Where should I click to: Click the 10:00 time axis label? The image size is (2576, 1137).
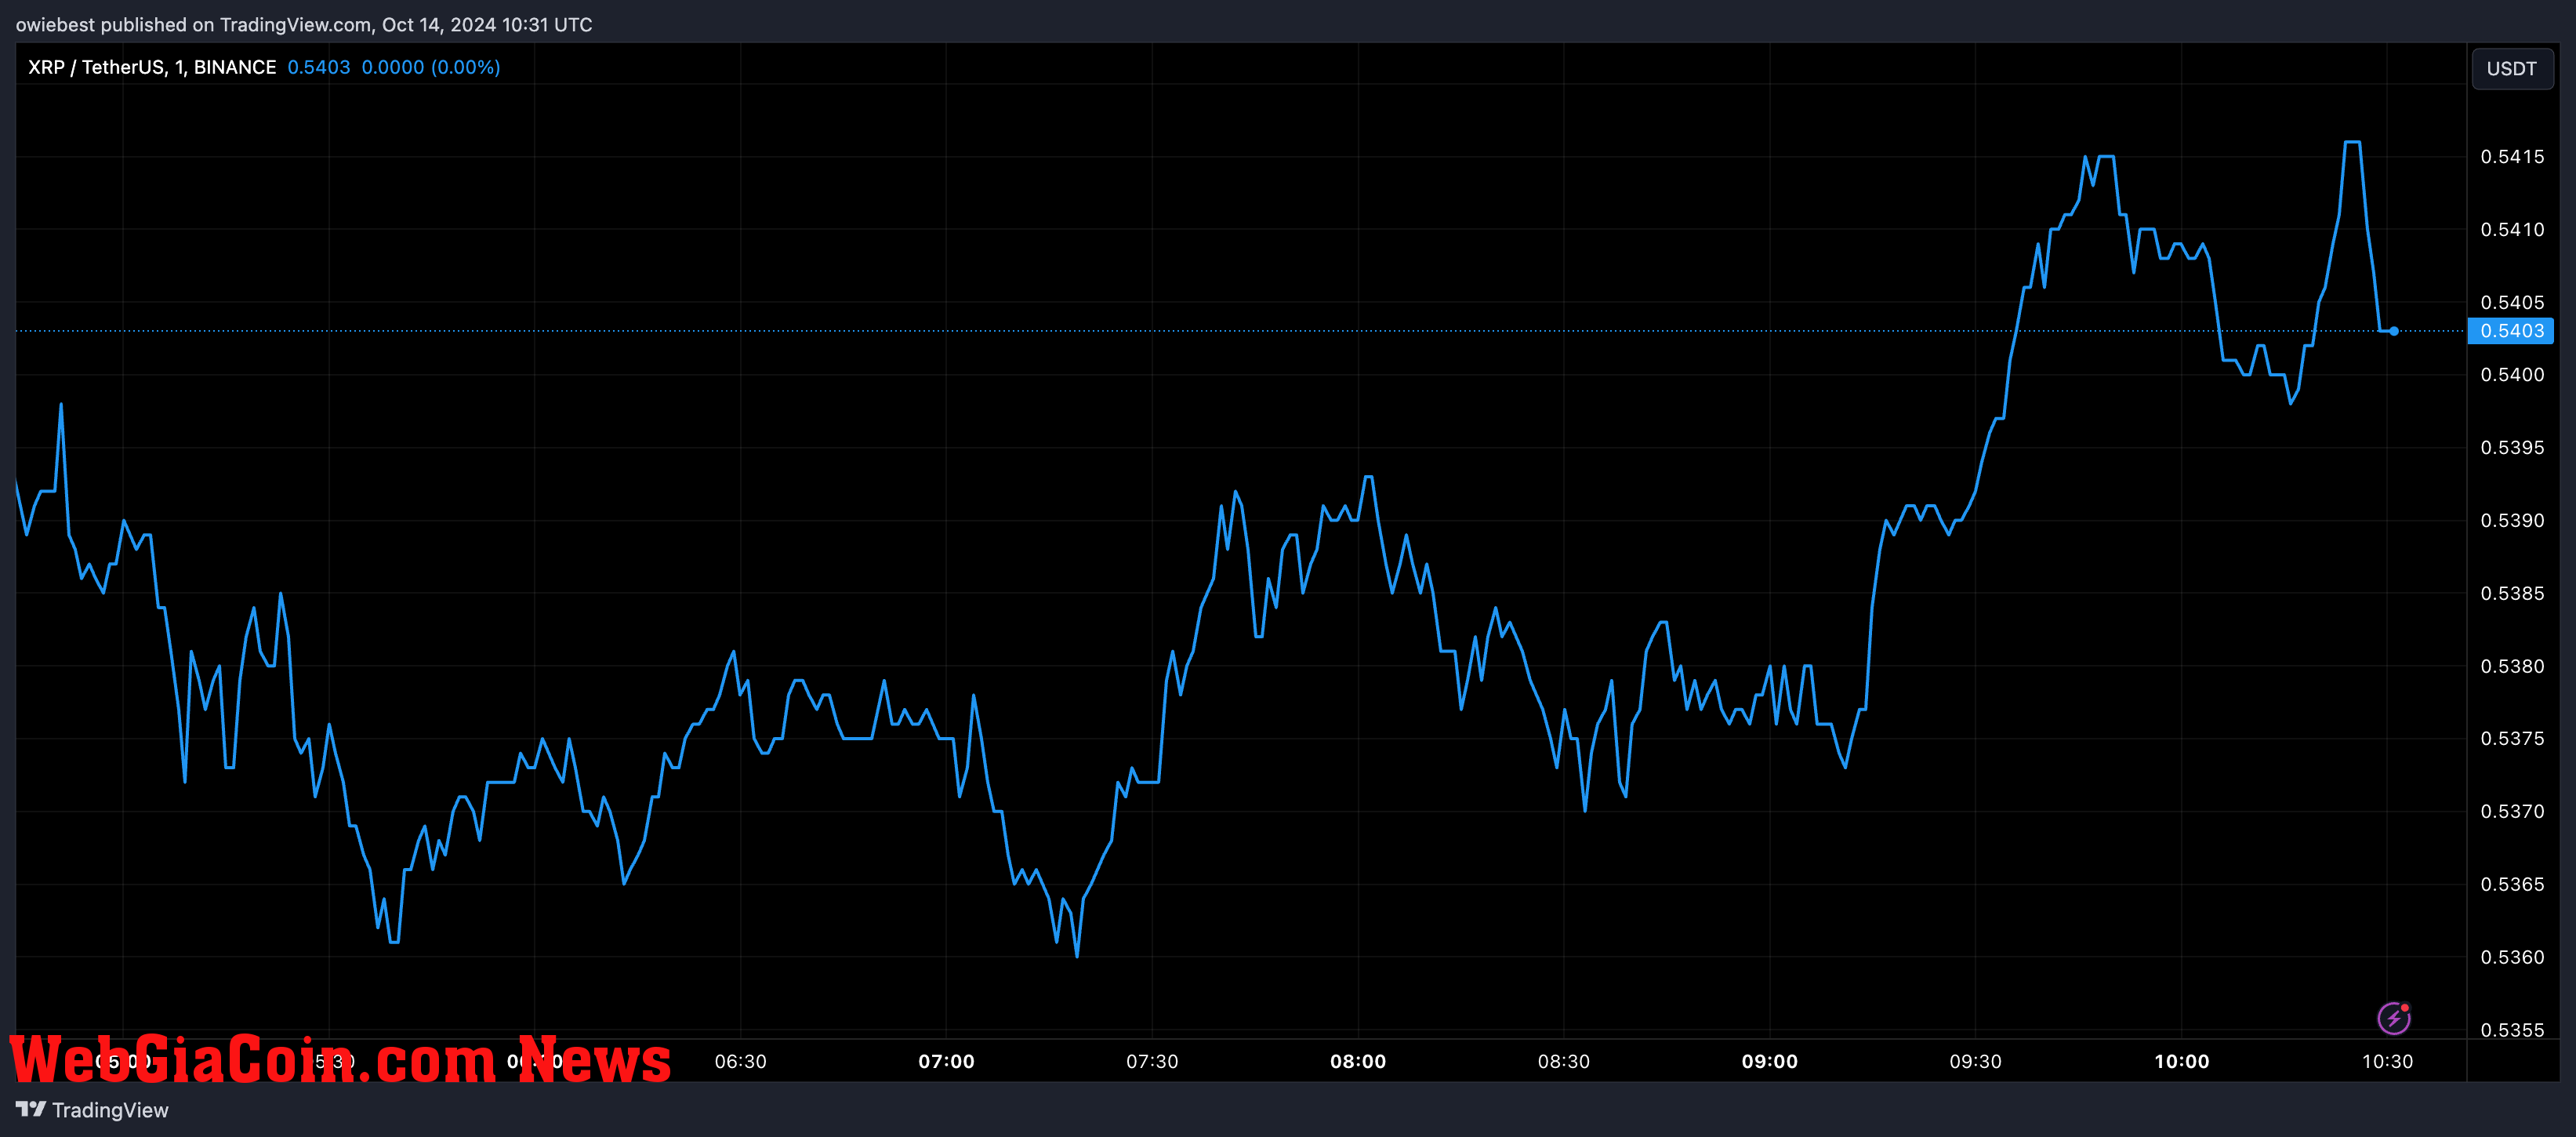(2182, 1062)
